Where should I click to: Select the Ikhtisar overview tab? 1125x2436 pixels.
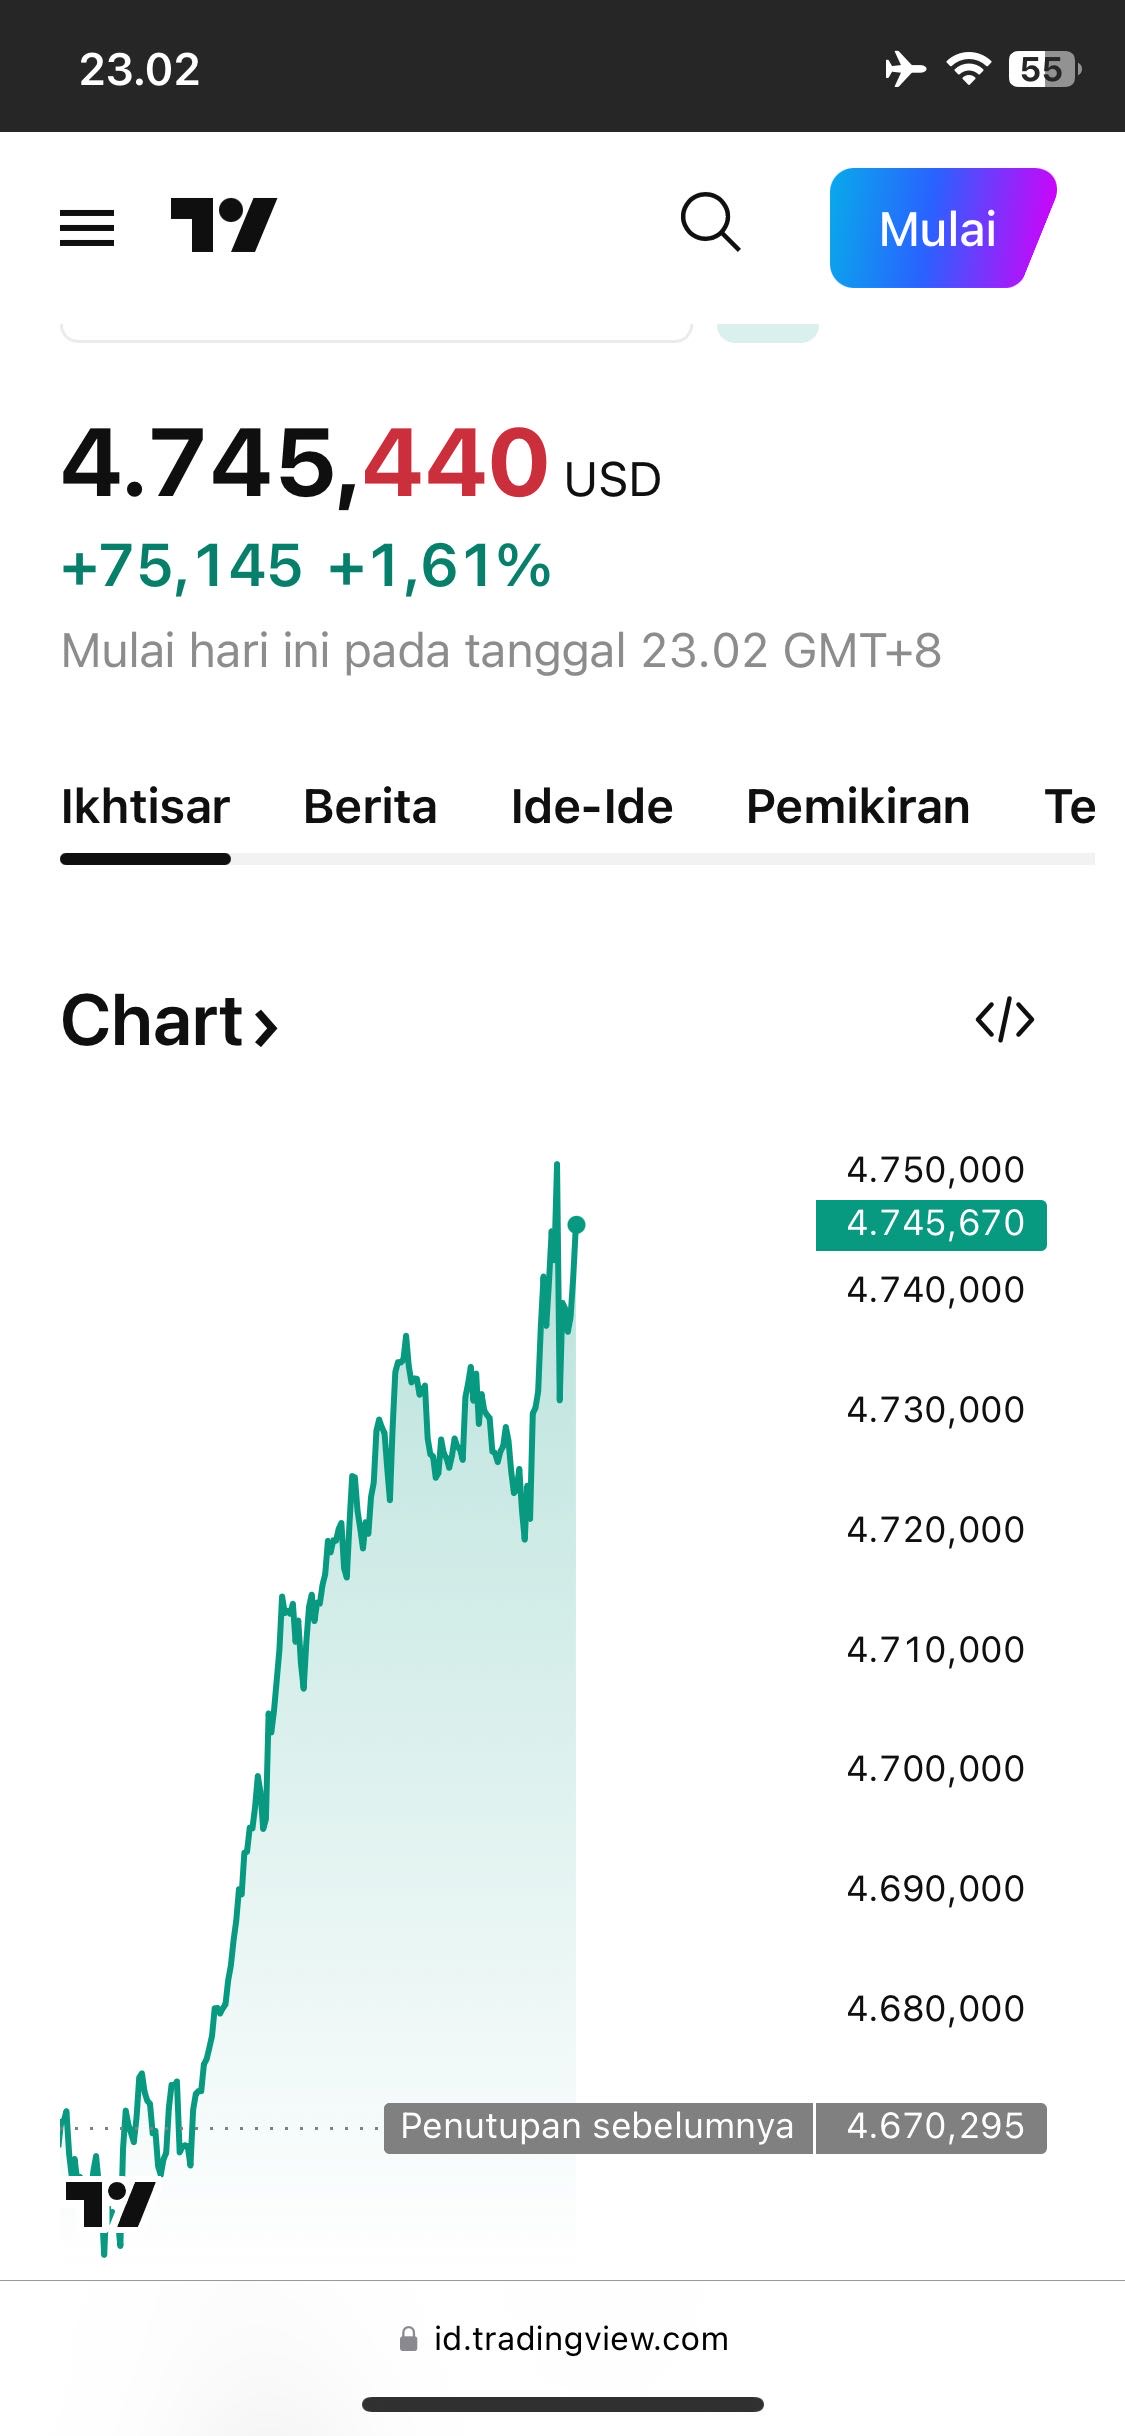pos(145,807)
